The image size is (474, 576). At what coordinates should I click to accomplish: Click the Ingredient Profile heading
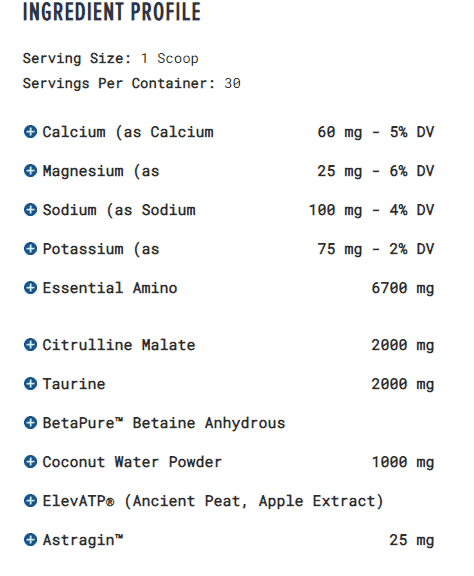pyautogui.click(x=112, y=11)
